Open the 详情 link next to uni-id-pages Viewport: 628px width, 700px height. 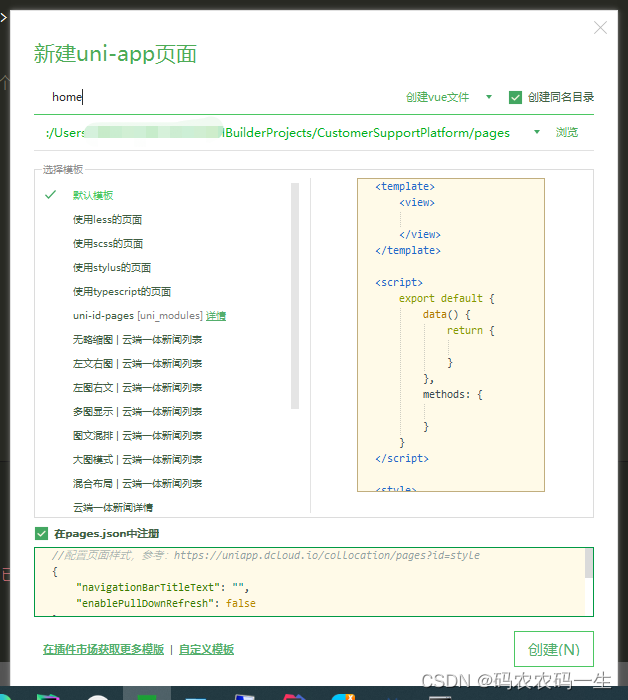(x=216, y=316)
